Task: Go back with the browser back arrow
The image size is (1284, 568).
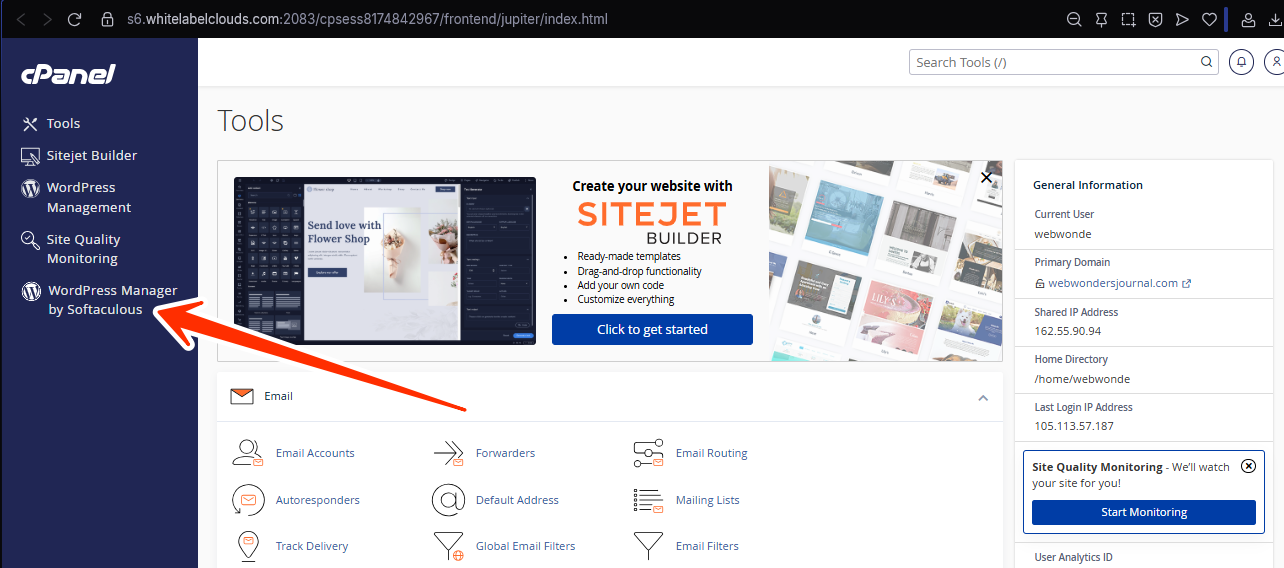Action: tap(21, 19)
